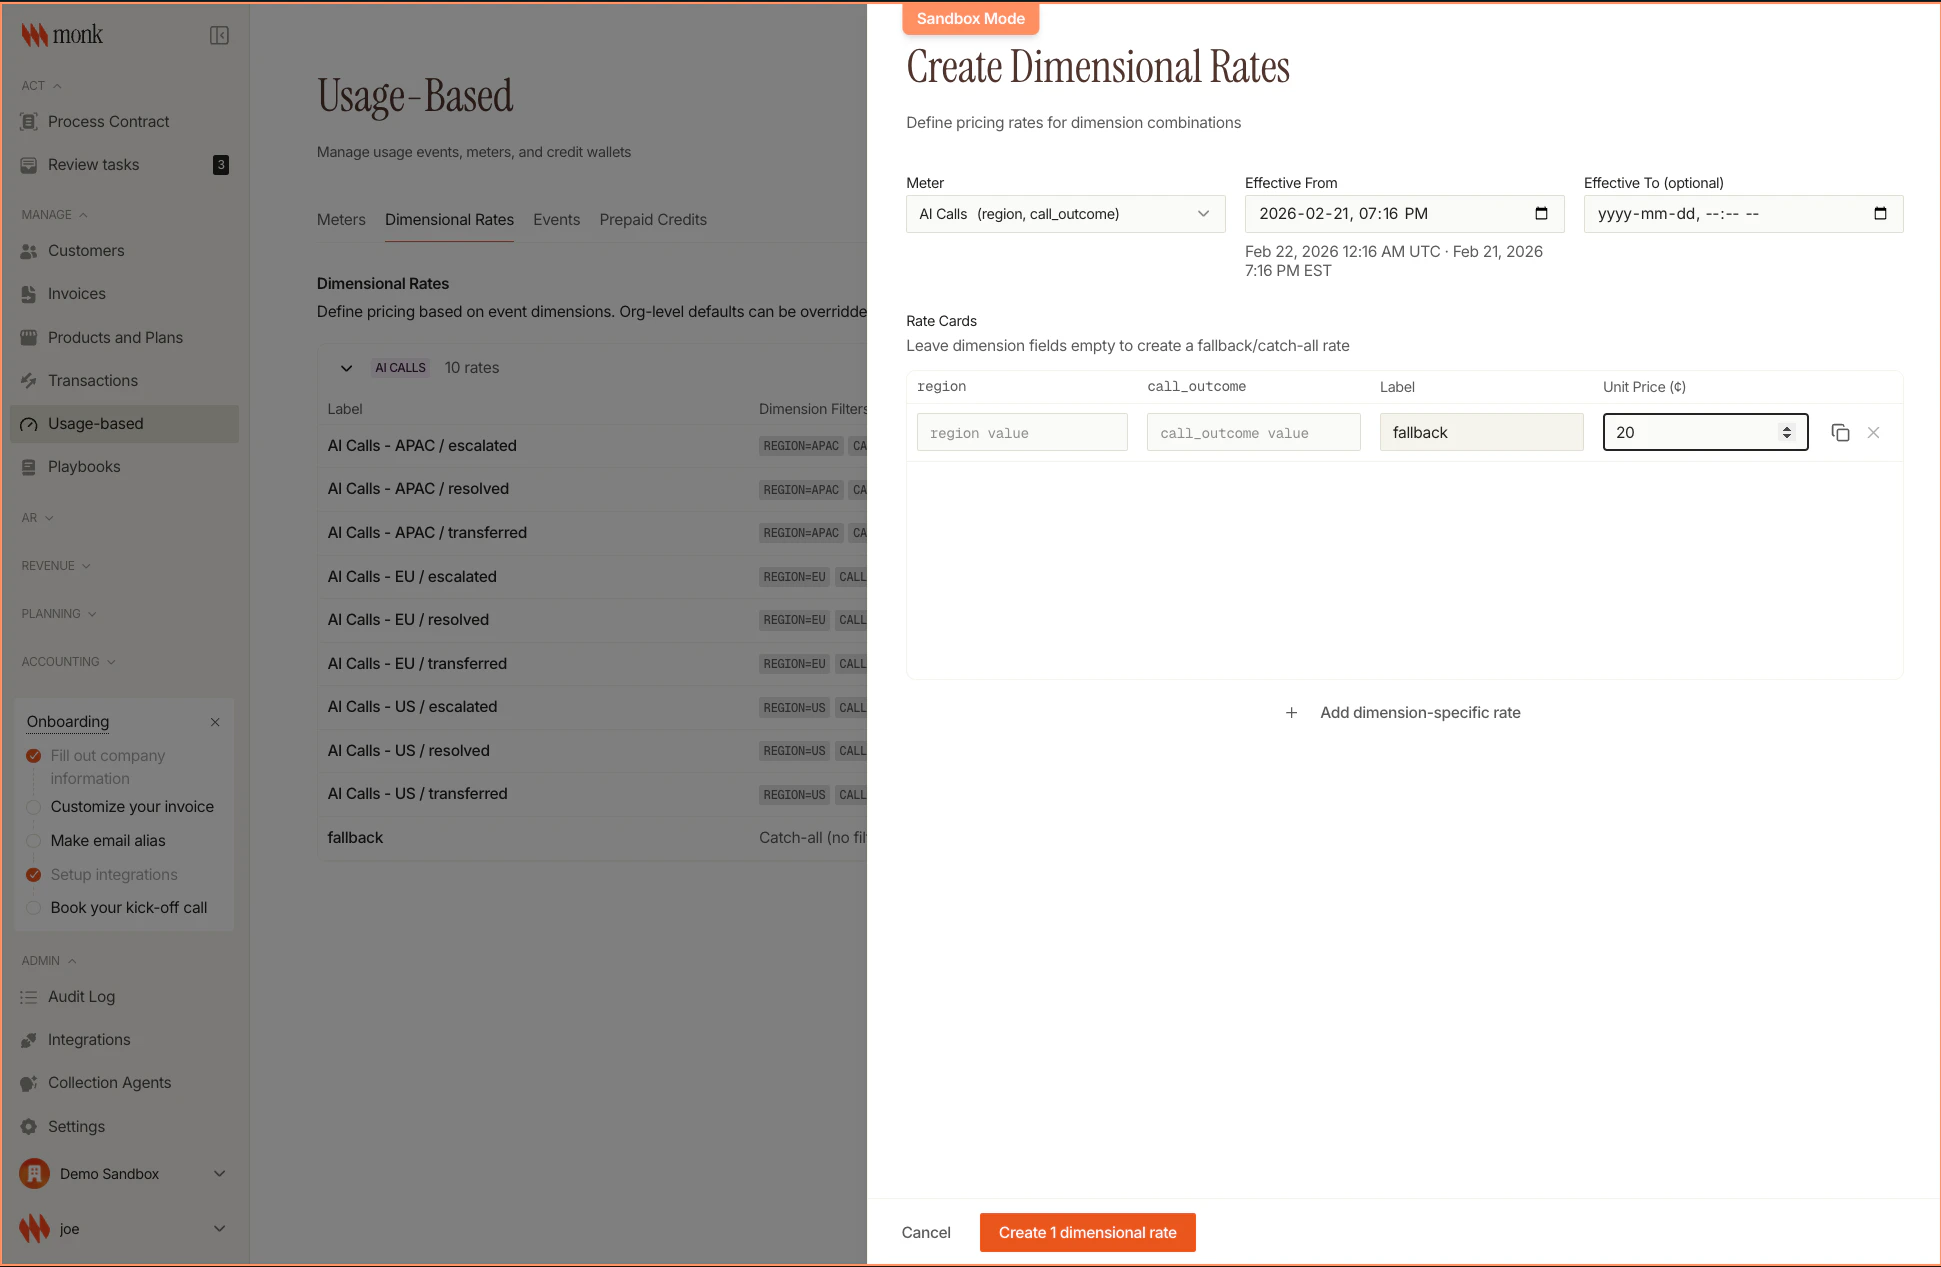Collapse the sidebar using the collapse icon
The height and width of the screenshot is (1267, 1941).
point(219,33)
